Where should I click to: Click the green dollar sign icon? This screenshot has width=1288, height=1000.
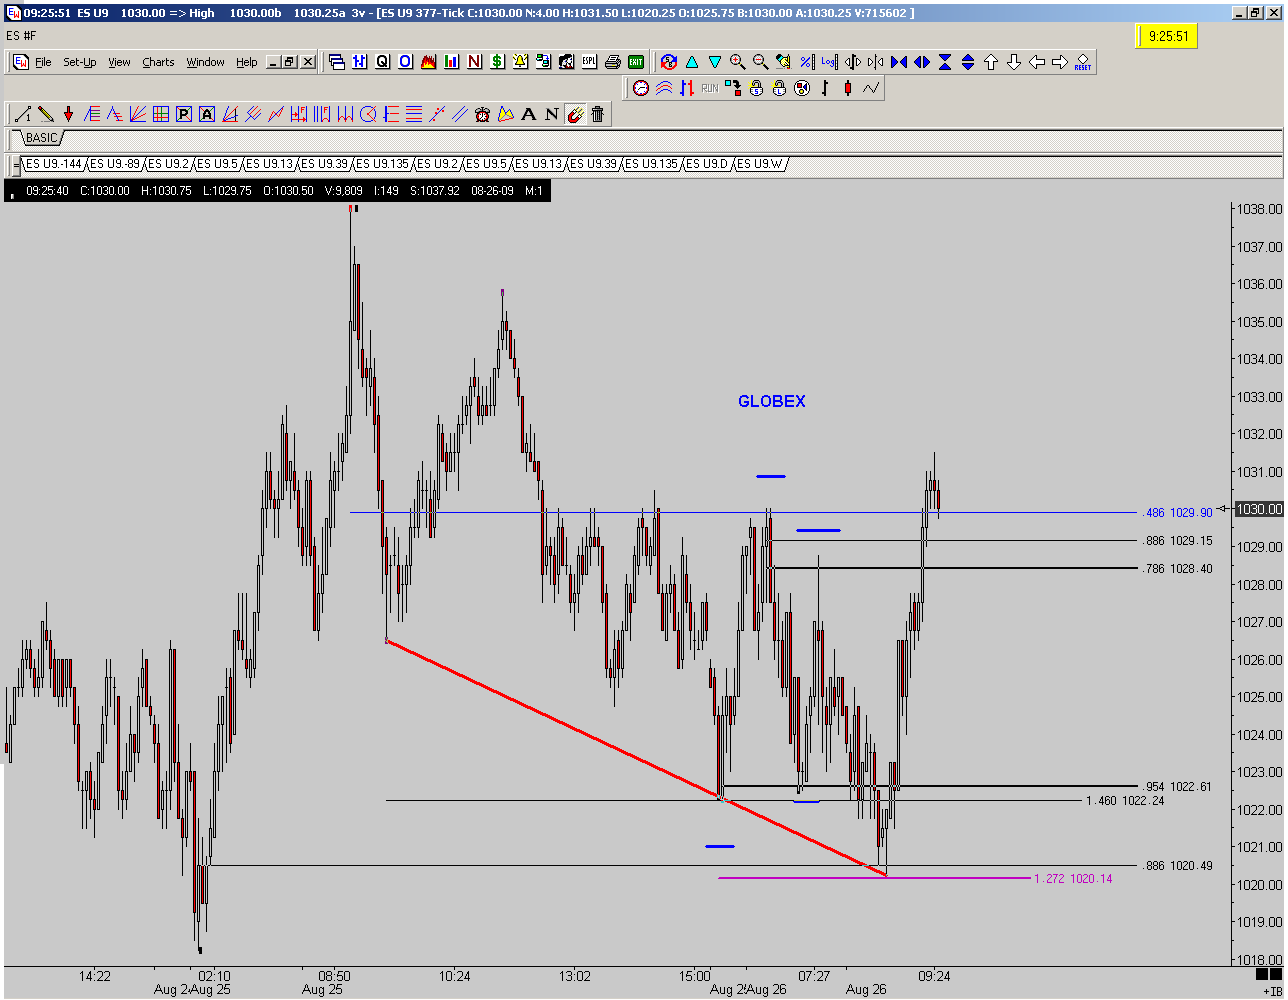point(498,62)
